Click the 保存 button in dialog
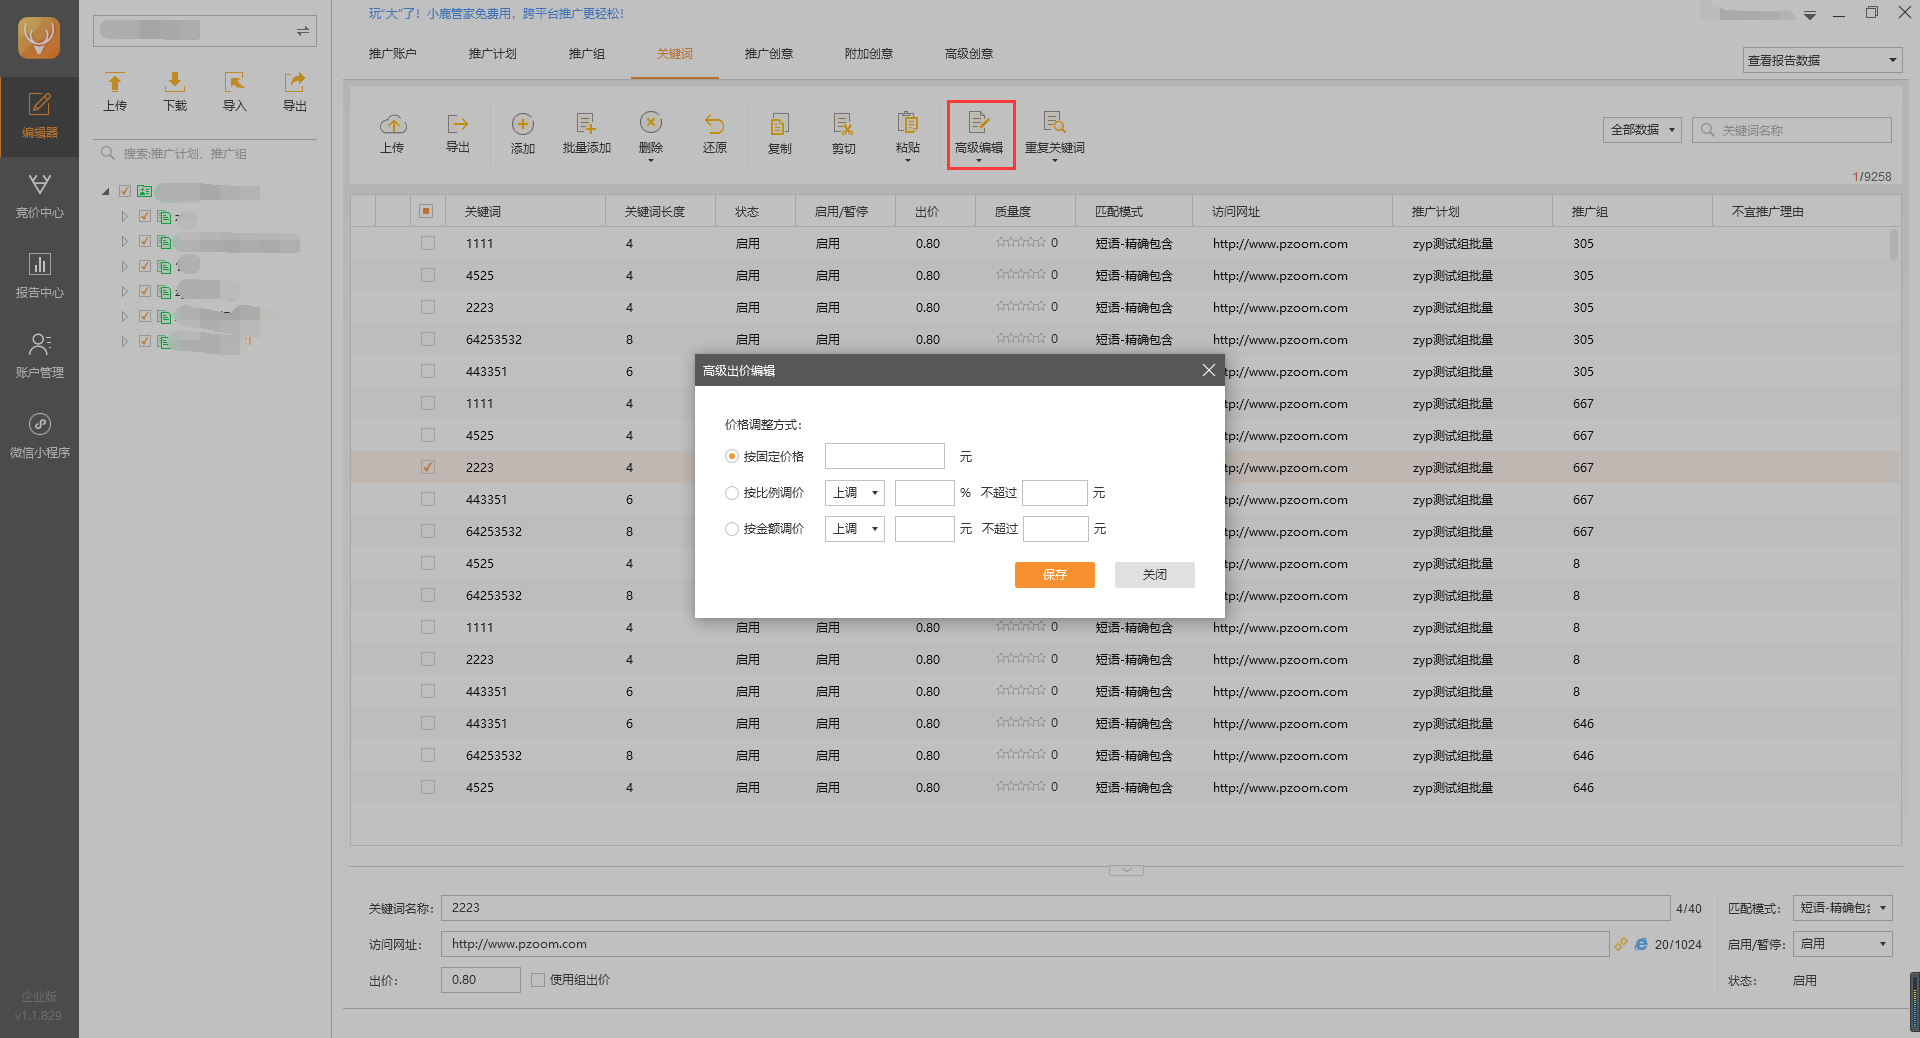The image size is (1920, 1038). click(1054, 575)
